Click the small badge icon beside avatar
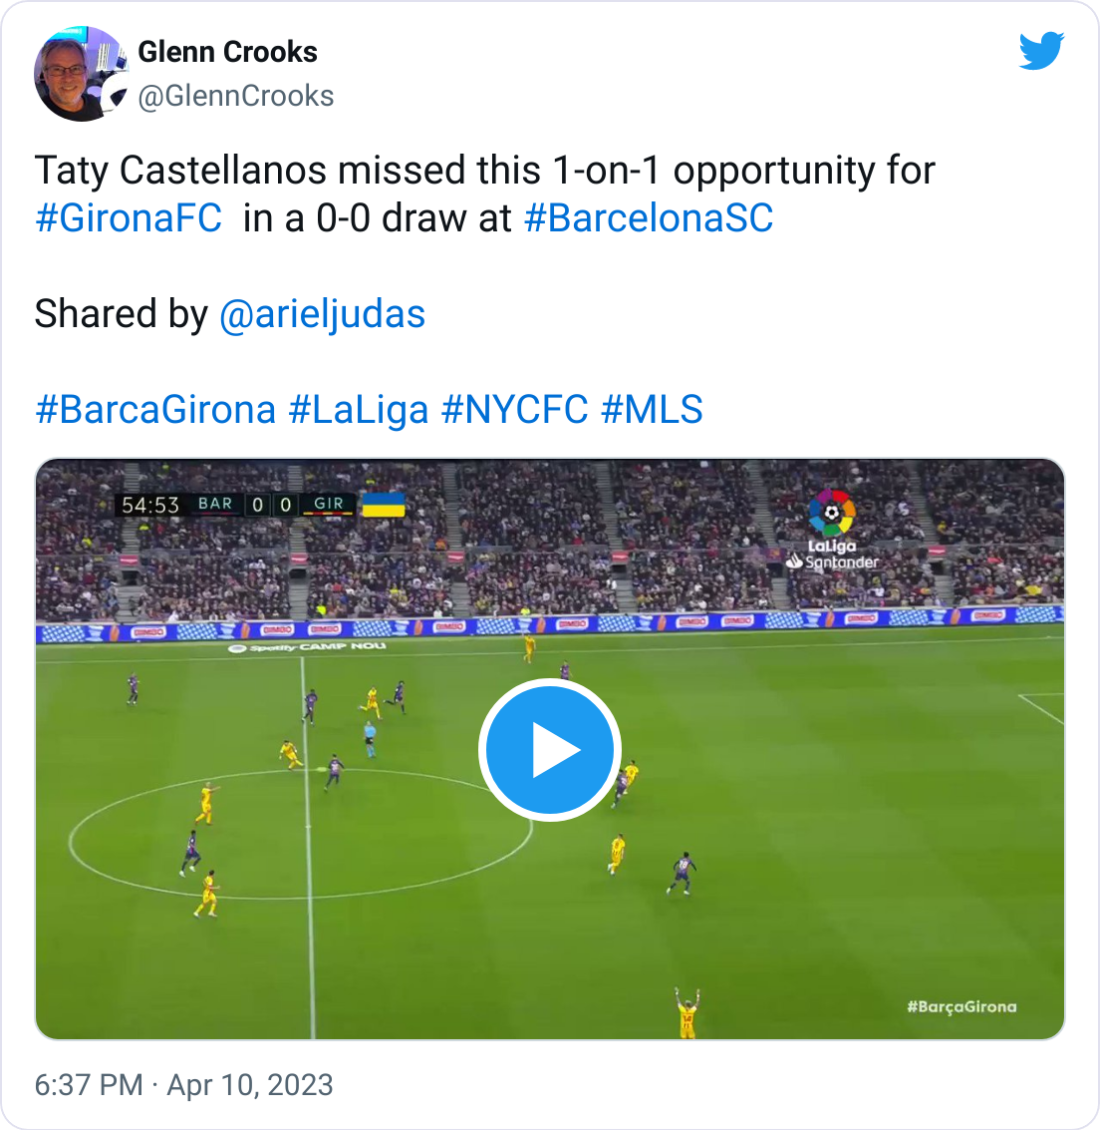The width and height of the screenshot is (1100, 1130). click(115, 96)
